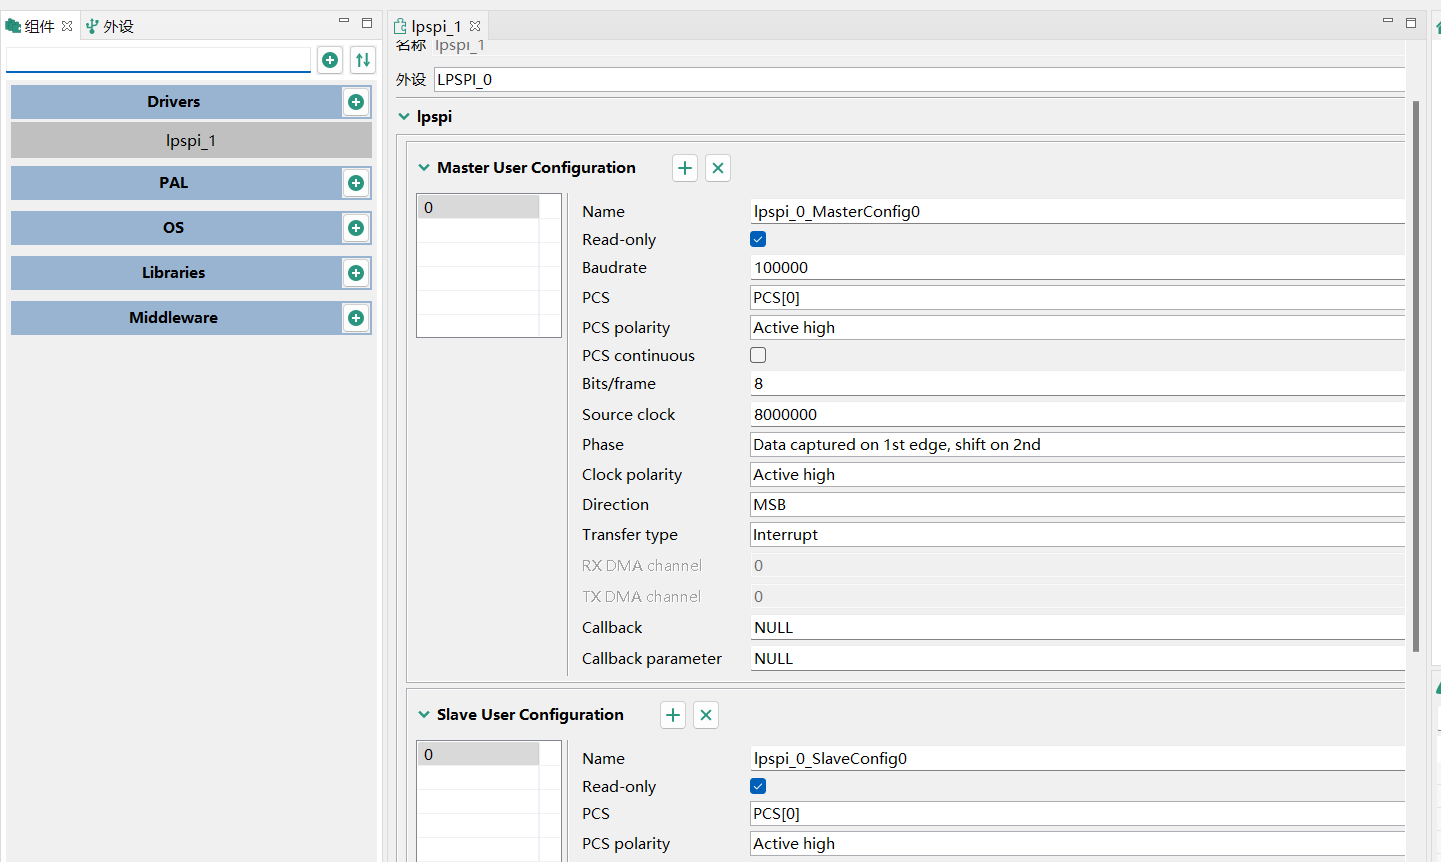Add a component with the Drivers plus icon
1441x862 pixels.
coord(356,102)
